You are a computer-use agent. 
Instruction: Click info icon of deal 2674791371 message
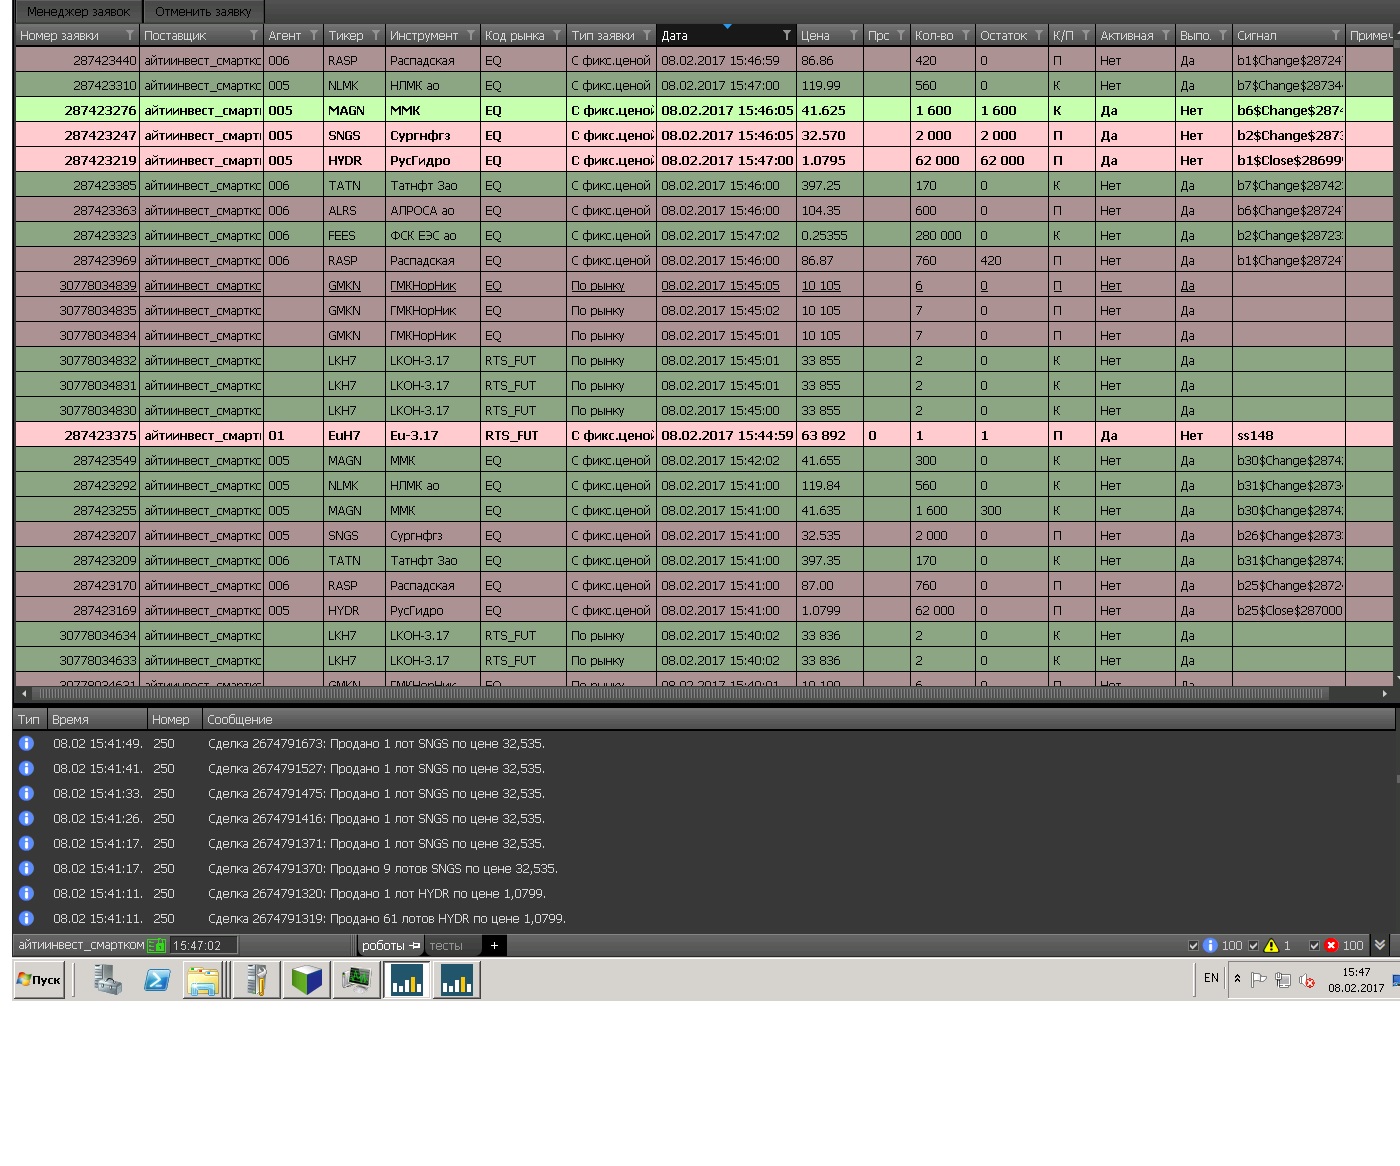[x=27, y=843]
